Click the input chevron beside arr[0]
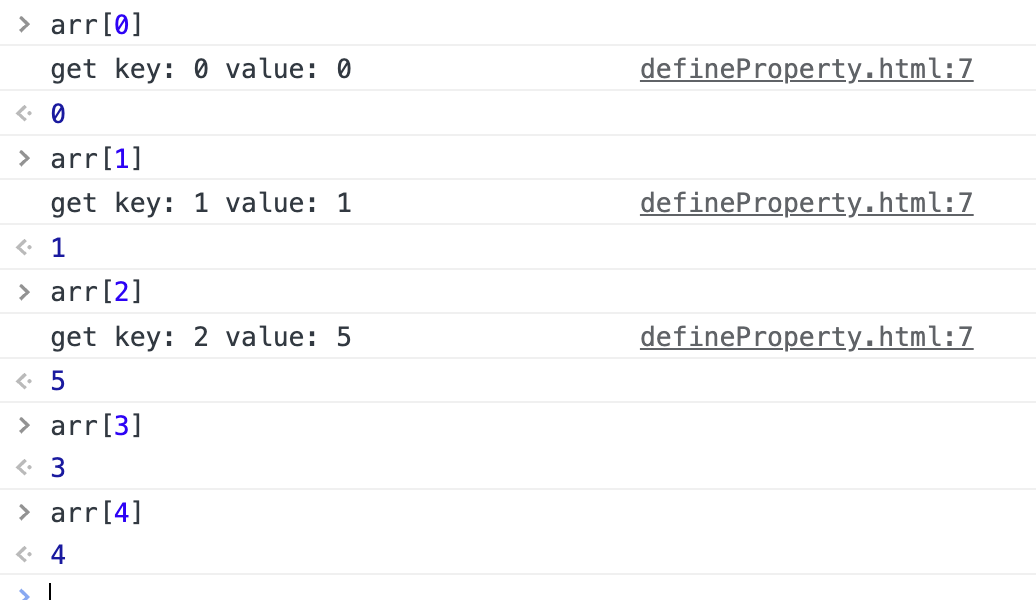This screenshot has height=600, width=1036. pos(25,25)
